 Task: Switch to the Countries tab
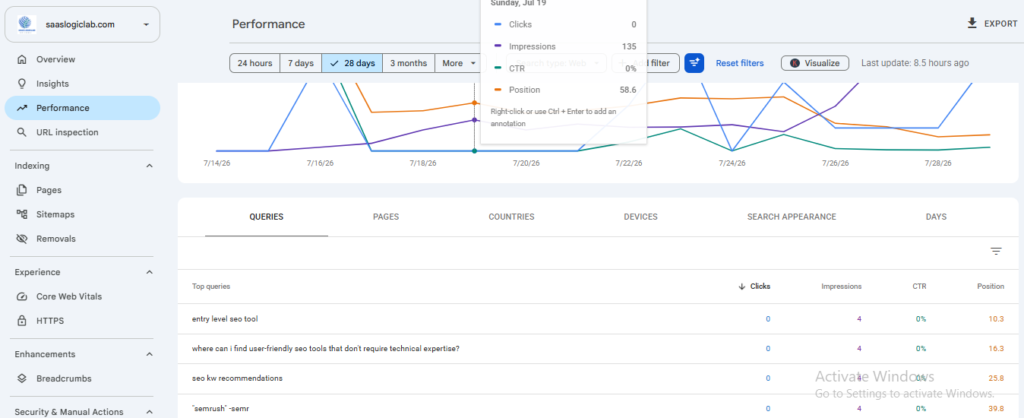[x=511, y=217]
